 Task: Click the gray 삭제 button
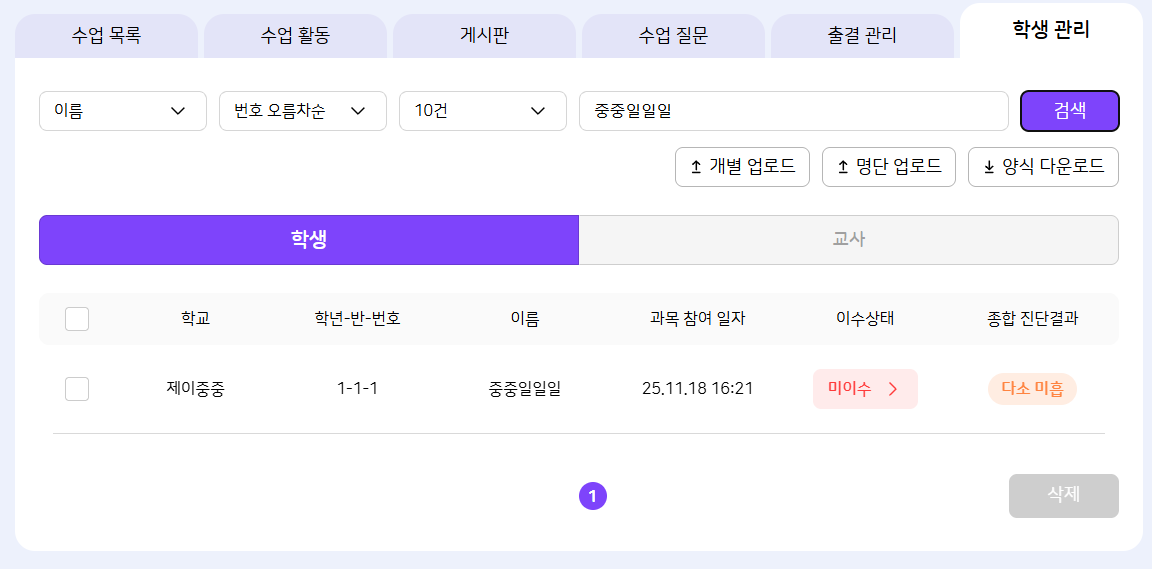click(1063, 495)
